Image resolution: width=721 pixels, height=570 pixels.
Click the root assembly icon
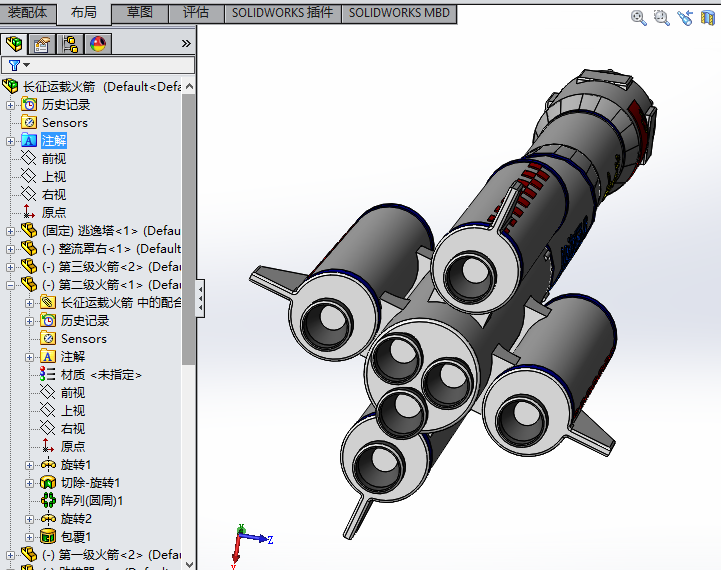click(x=10, y=86)
